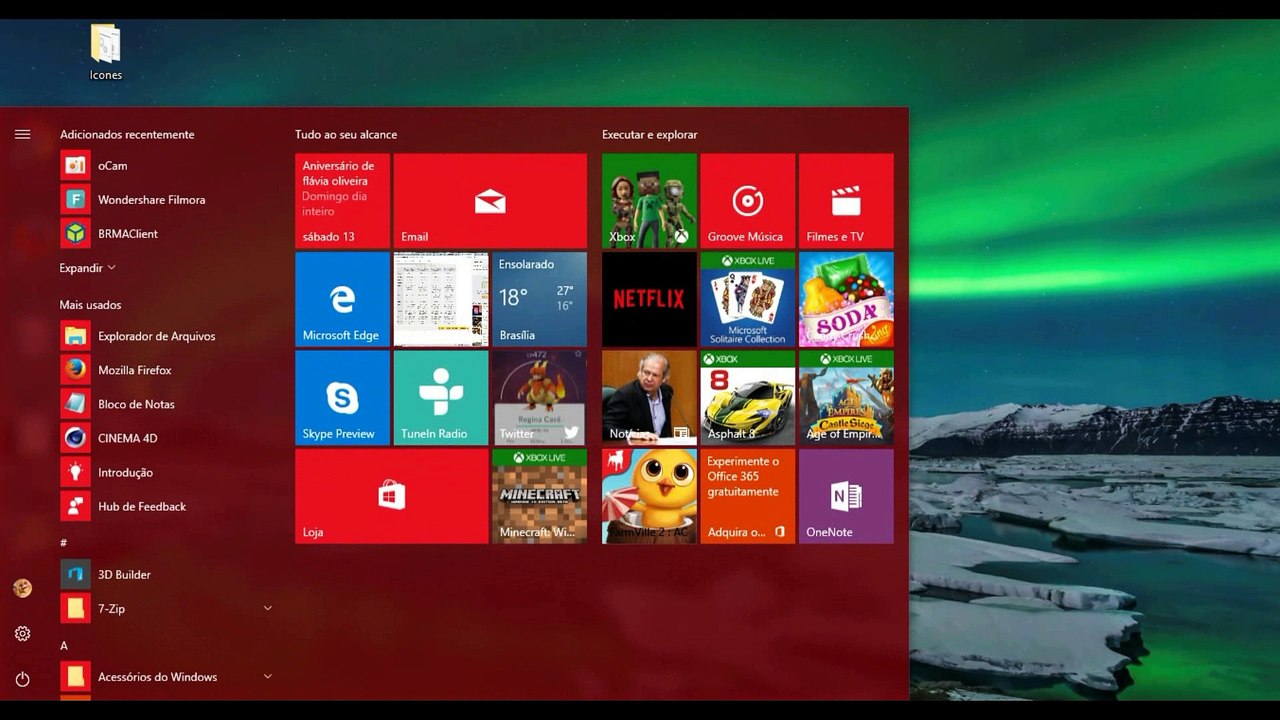Launch the Netflix tile
Viewport: 1280px width, 720px height.
(649, 299)
